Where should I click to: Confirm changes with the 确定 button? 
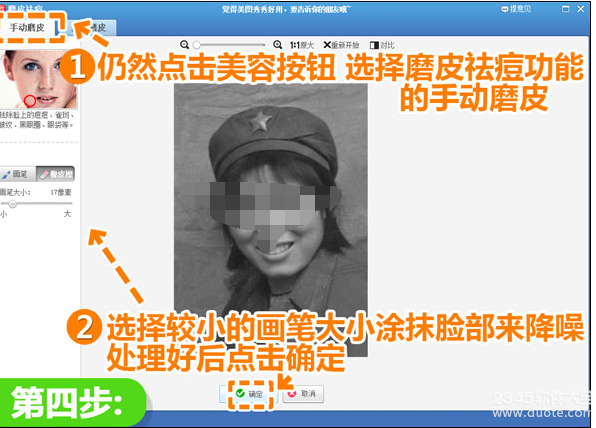249,394
